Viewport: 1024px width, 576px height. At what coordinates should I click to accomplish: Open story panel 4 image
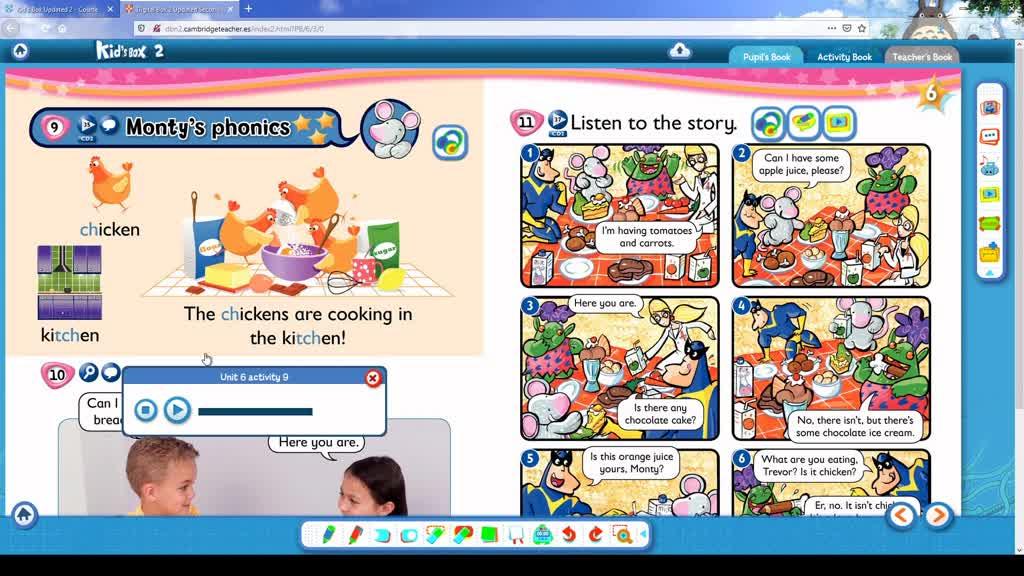pos(831,368)
